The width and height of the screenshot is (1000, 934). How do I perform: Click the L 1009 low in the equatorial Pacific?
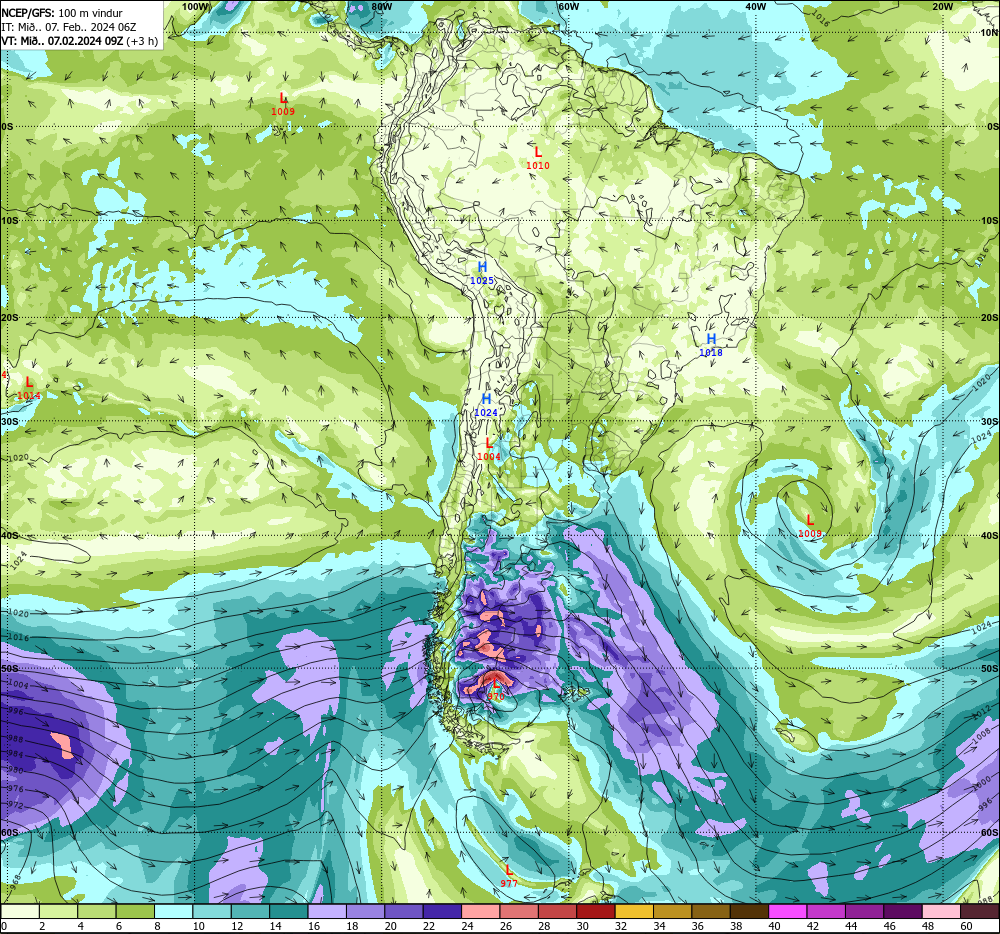(x=283, y=105)
